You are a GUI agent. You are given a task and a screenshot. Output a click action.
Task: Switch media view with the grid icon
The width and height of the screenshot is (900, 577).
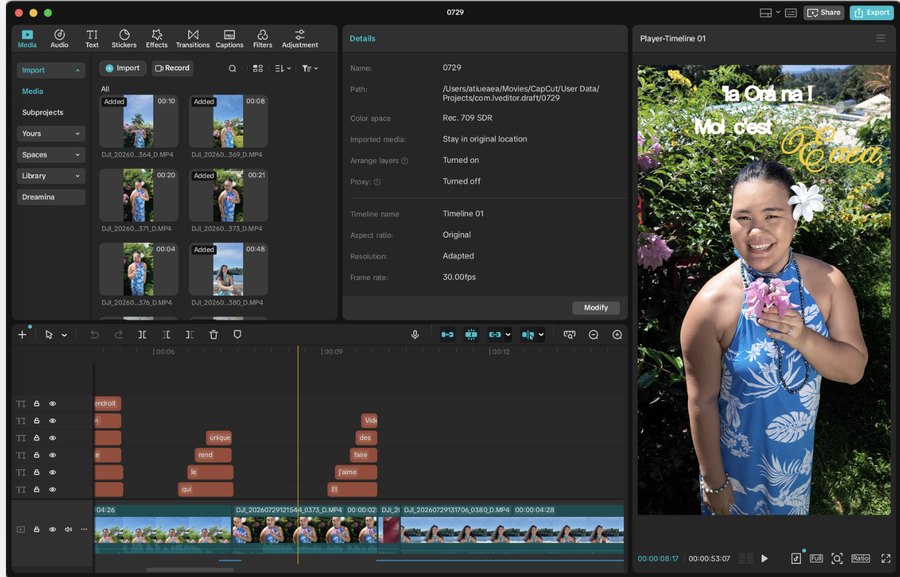click(258, 68)
